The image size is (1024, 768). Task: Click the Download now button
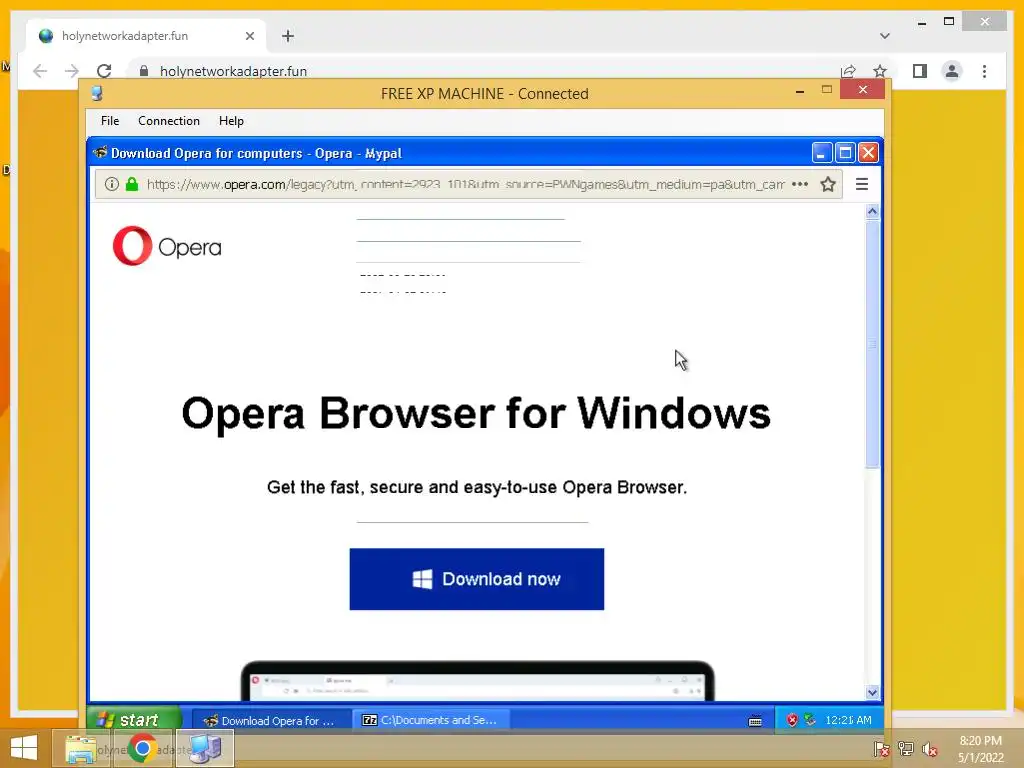tap(477, 579)
